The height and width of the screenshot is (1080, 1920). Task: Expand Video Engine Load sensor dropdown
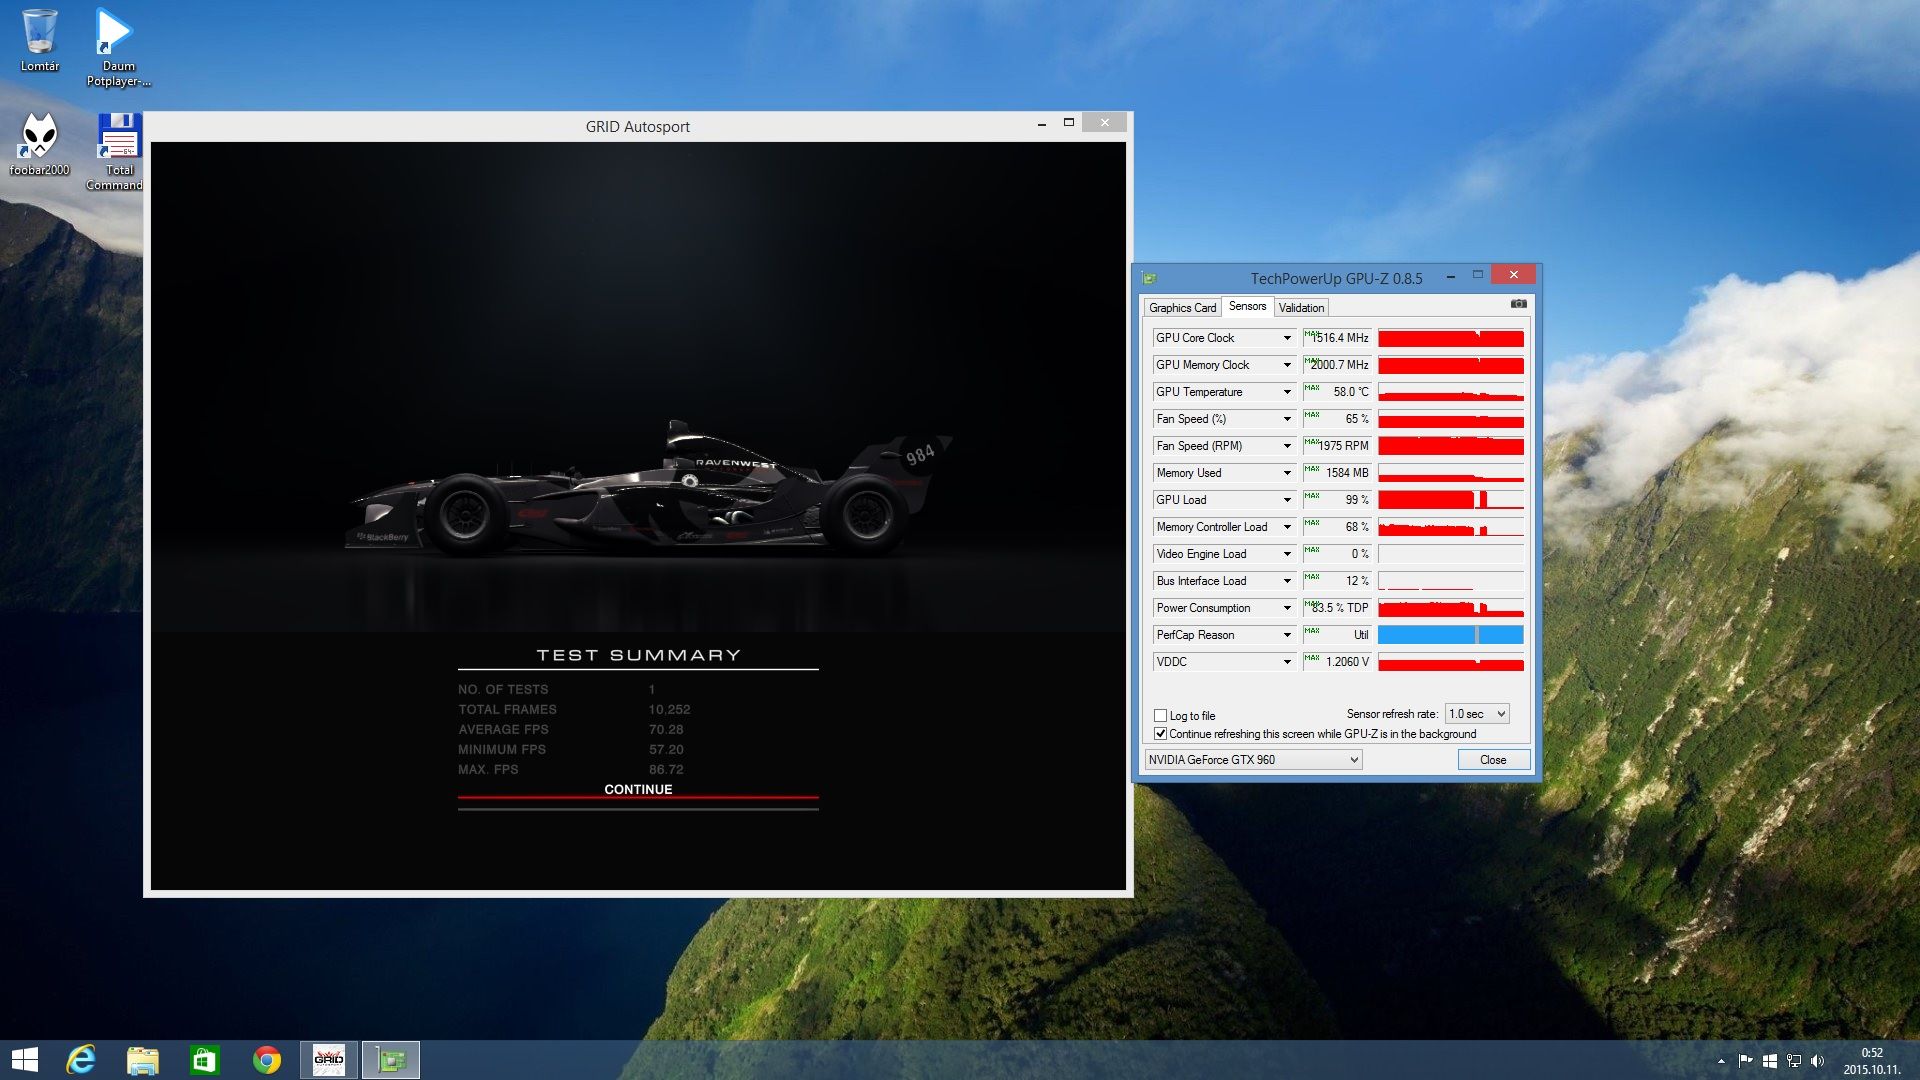[x=1287, y=554]
